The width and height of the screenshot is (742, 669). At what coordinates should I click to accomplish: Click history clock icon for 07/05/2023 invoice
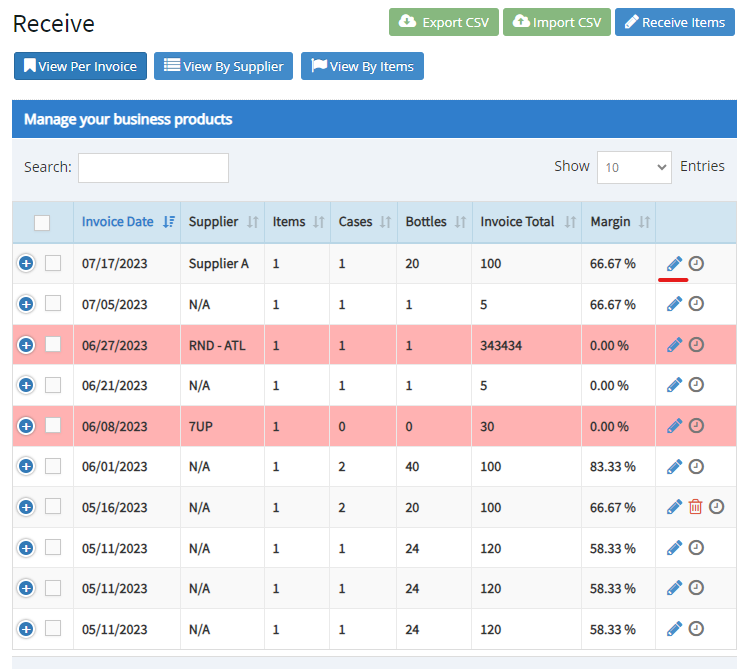click(696, 304)
